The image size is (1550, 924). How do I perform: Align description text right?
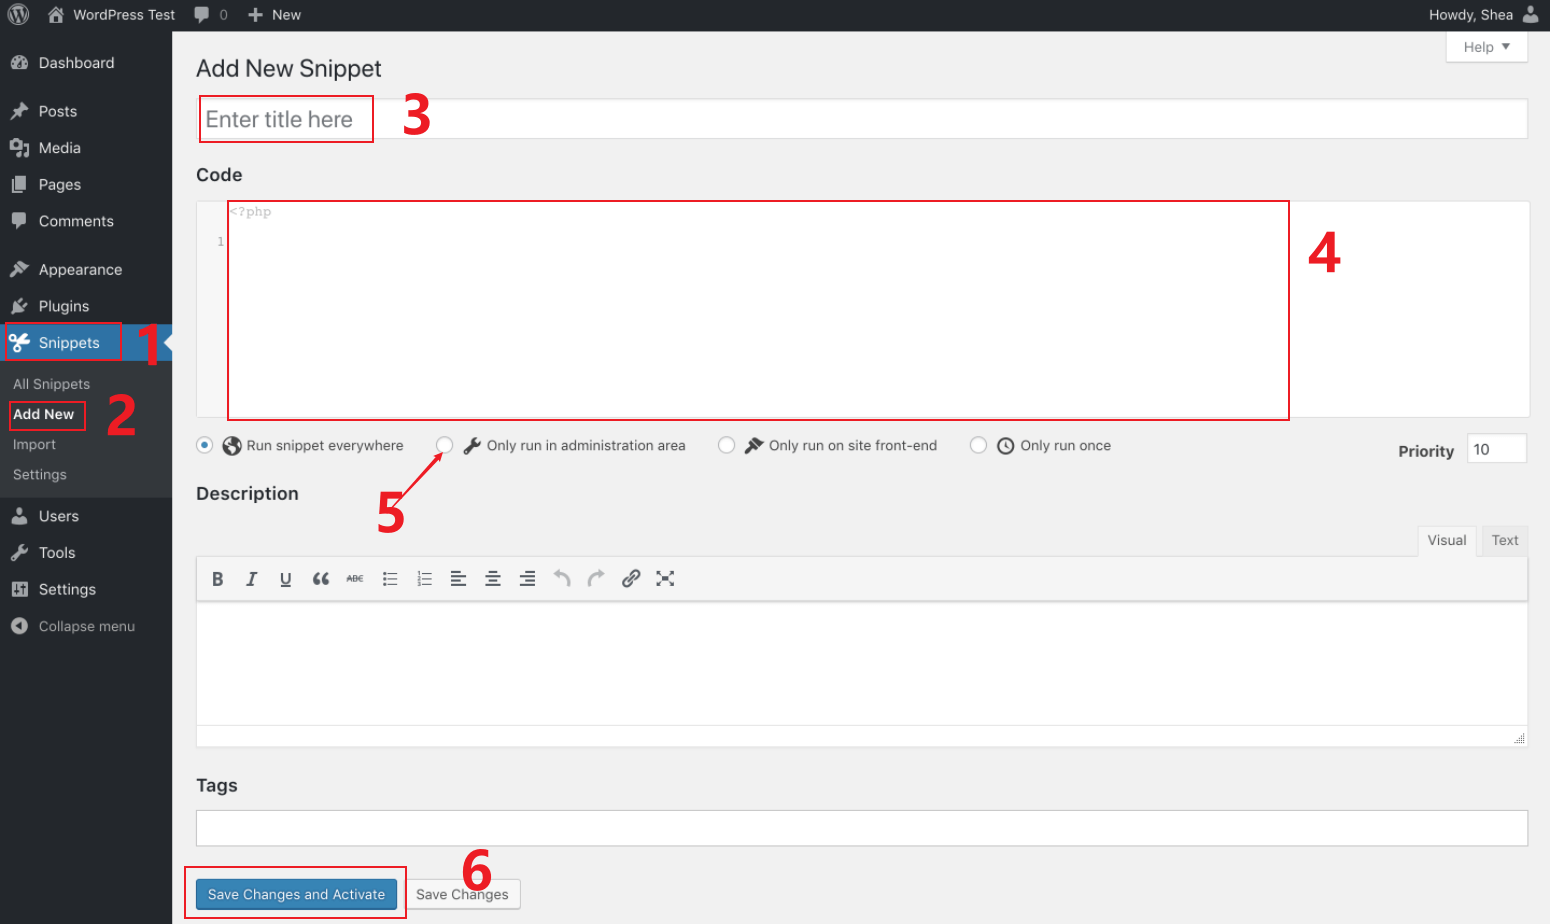pos(527,579)
